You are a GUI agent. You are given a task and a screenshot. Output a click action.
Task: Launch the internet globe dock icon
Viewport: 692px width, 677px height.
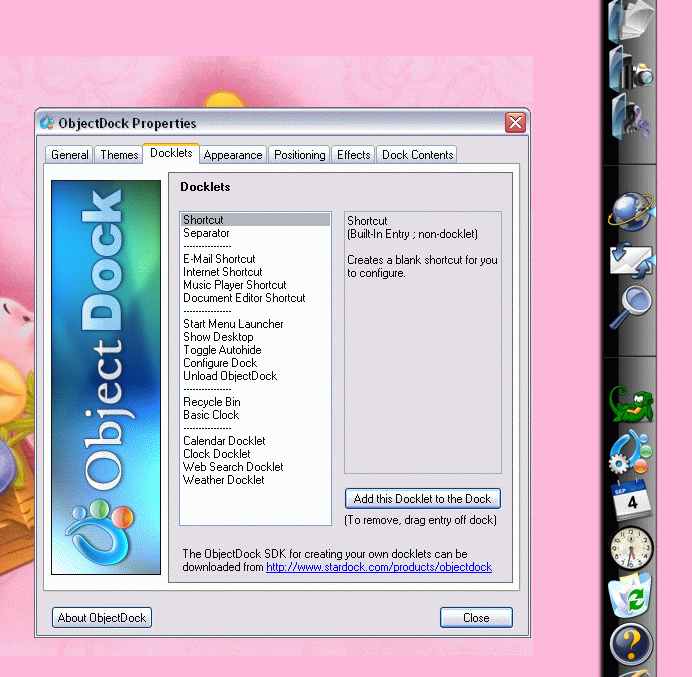[x=631, y=212]
